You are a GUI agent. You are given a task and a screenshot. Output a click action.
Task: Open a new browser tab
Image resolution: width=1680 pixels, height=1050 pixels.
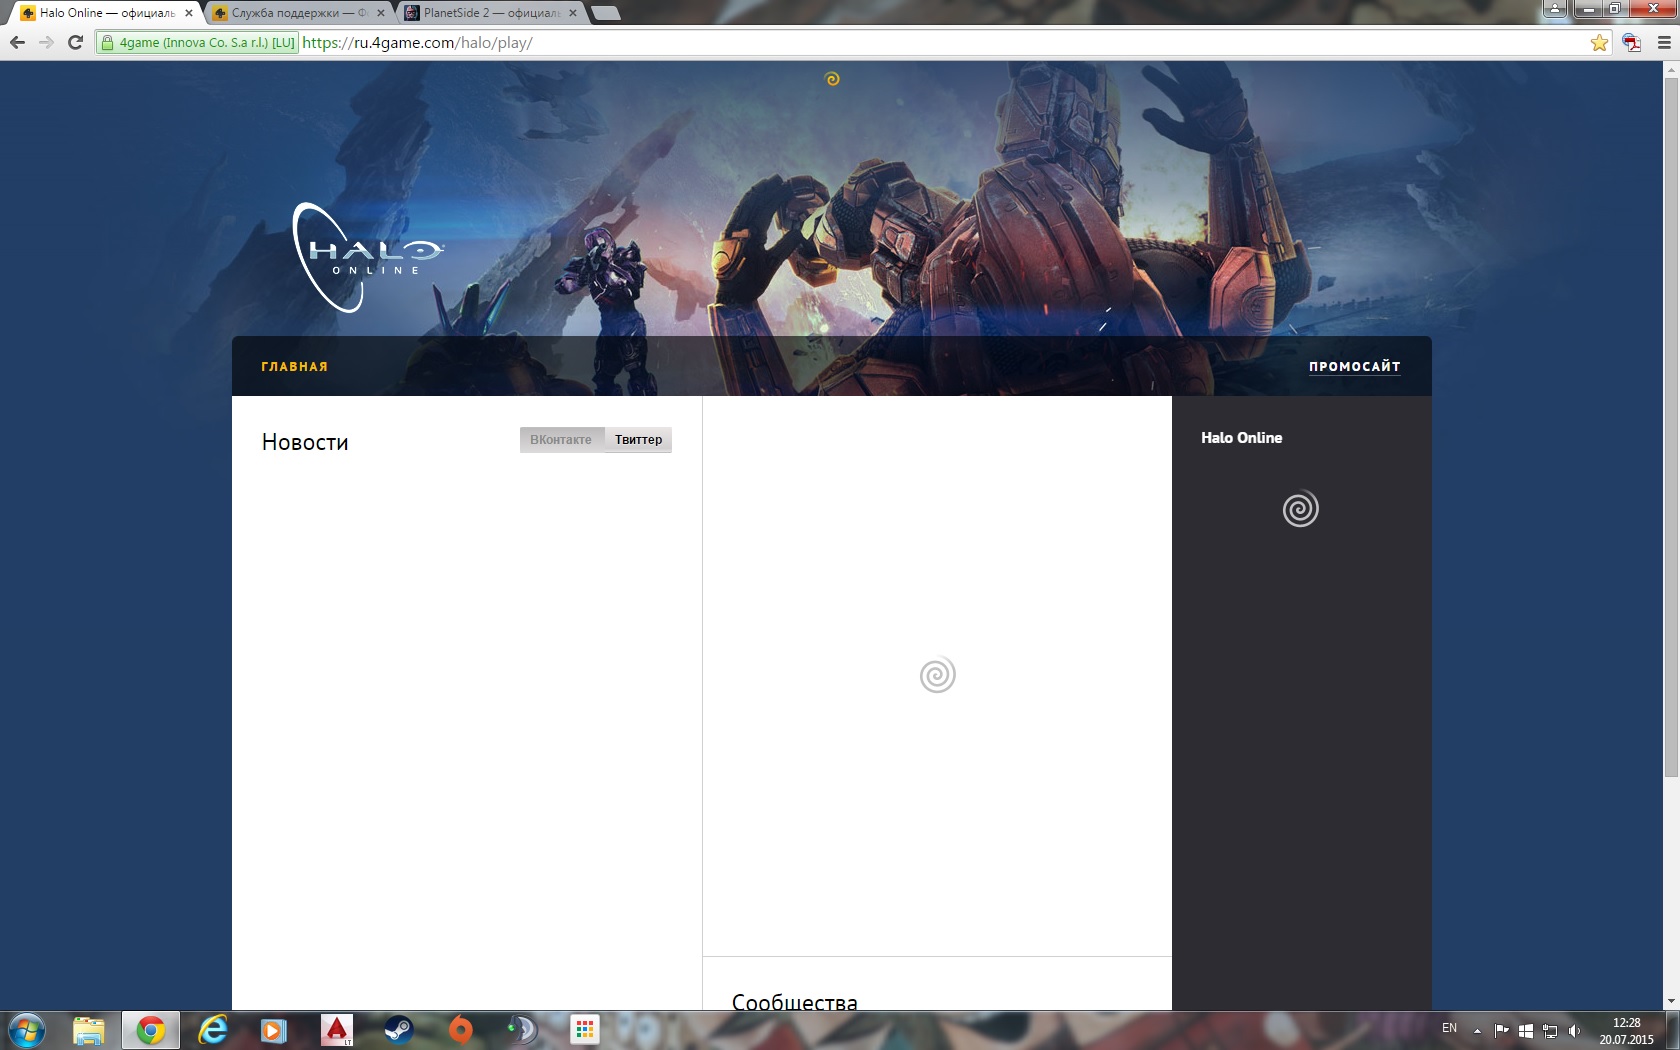click(x=605, y=13)
